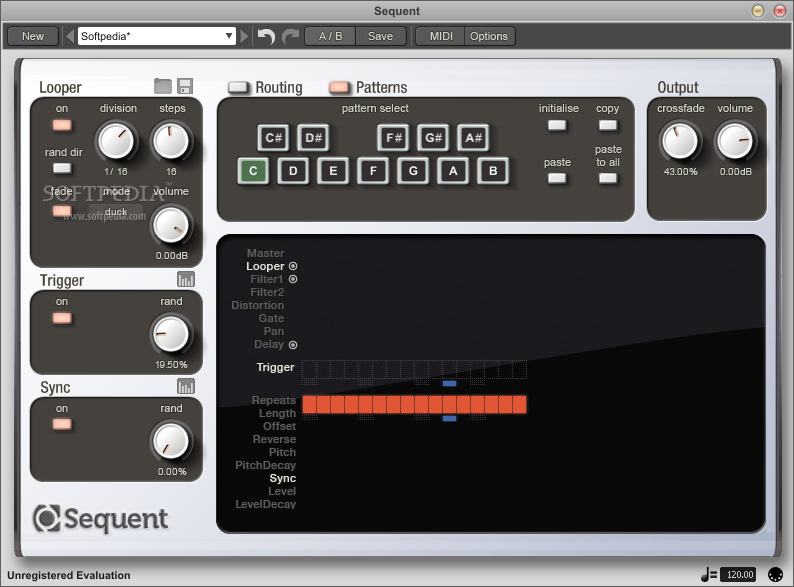Toggle Trigger on switch

(62, 318)
